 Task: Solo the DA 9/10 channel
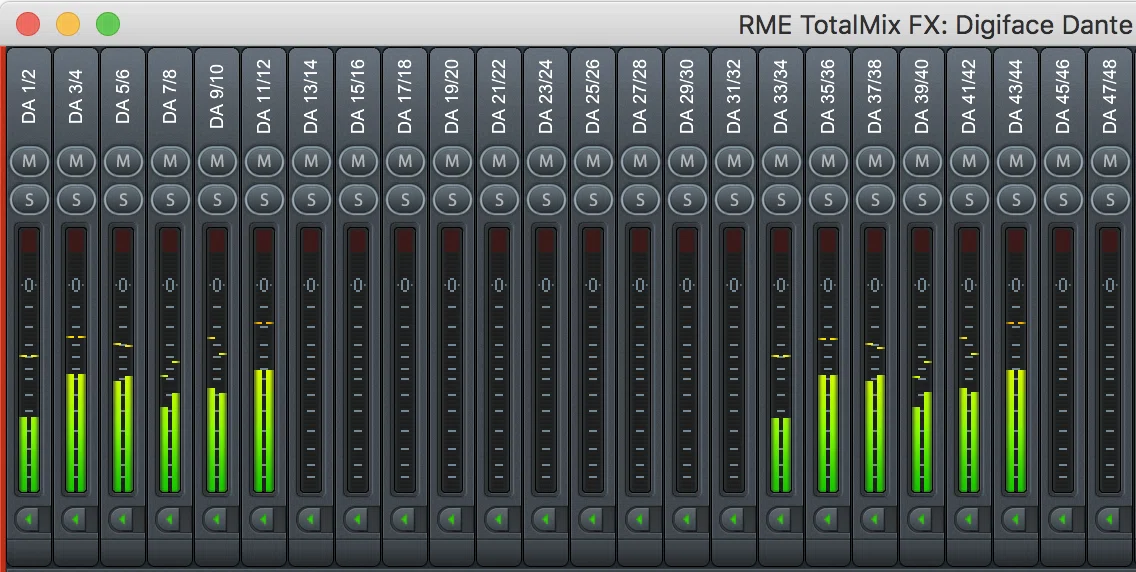coord(217,199)
